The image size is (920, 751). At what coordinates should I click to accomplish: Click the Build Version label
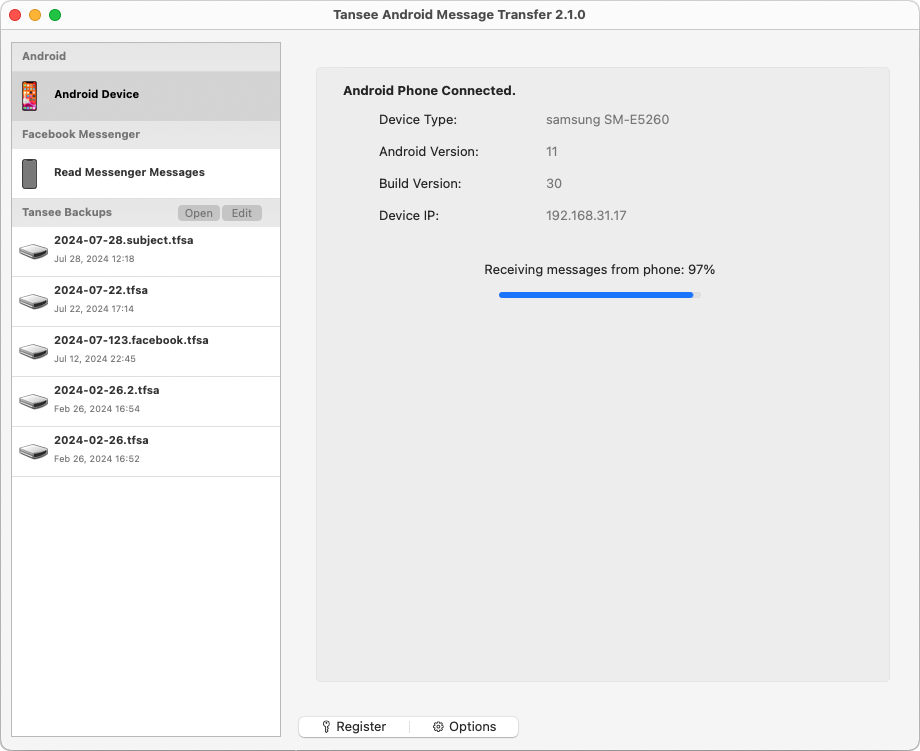[420, 184]
